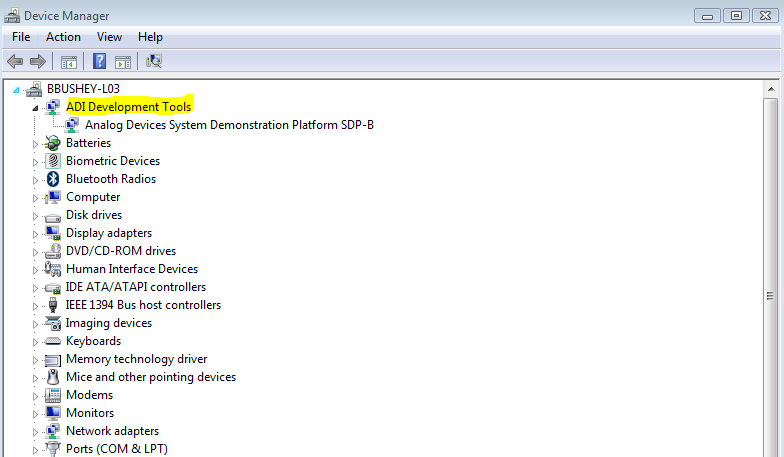Click the Show/Hide Console Tree icon

click(68, 62)
